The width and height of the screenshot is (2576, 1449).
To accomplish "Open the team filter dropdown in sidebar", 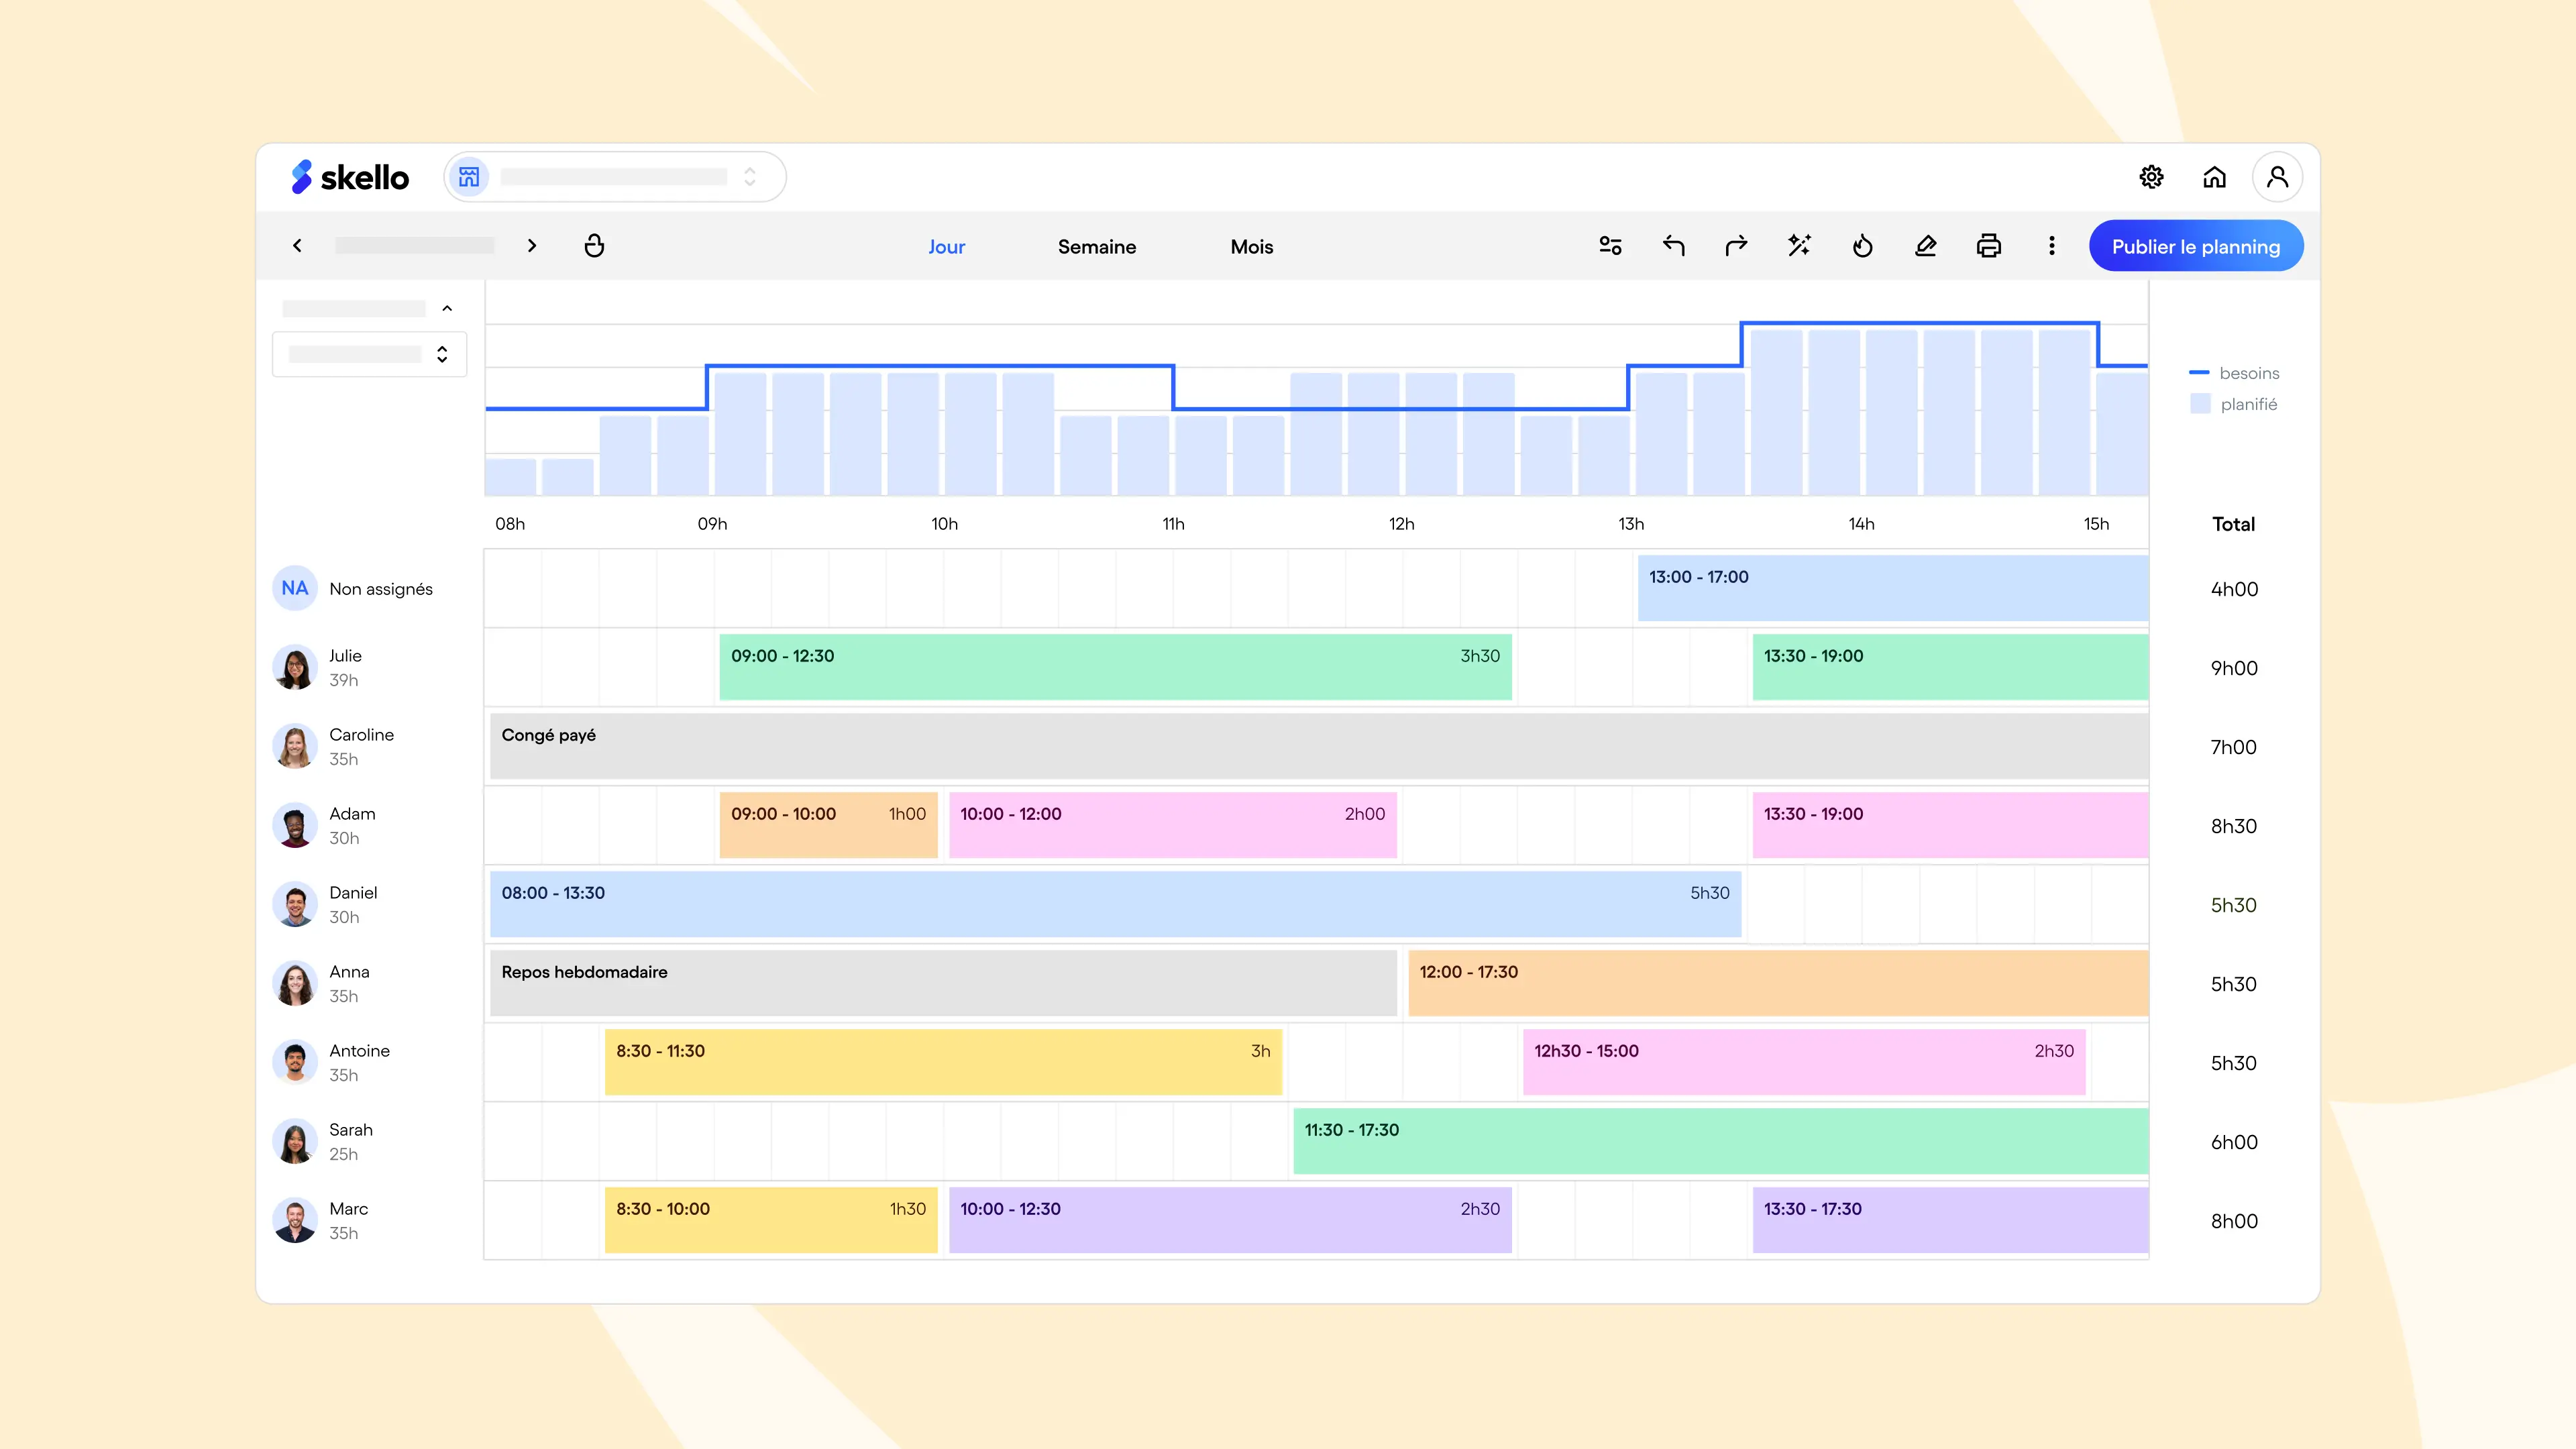I will [x=369, y=354].
